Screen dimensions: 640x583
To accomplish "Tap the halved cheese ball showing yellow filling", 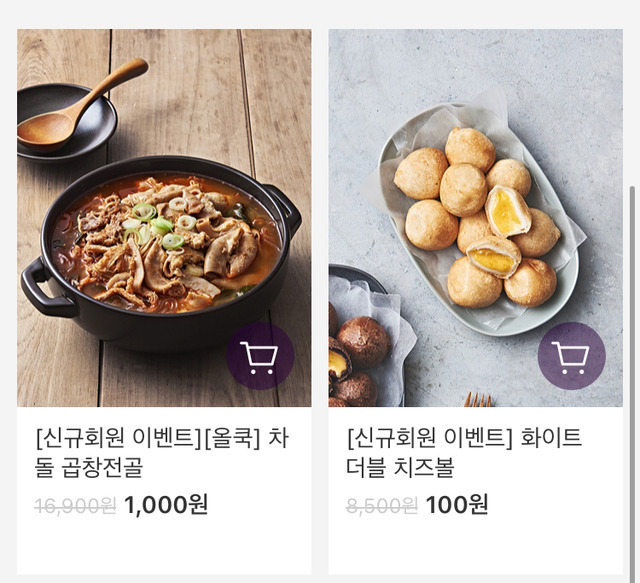I will pyautogui.click(x=507, y=212).
